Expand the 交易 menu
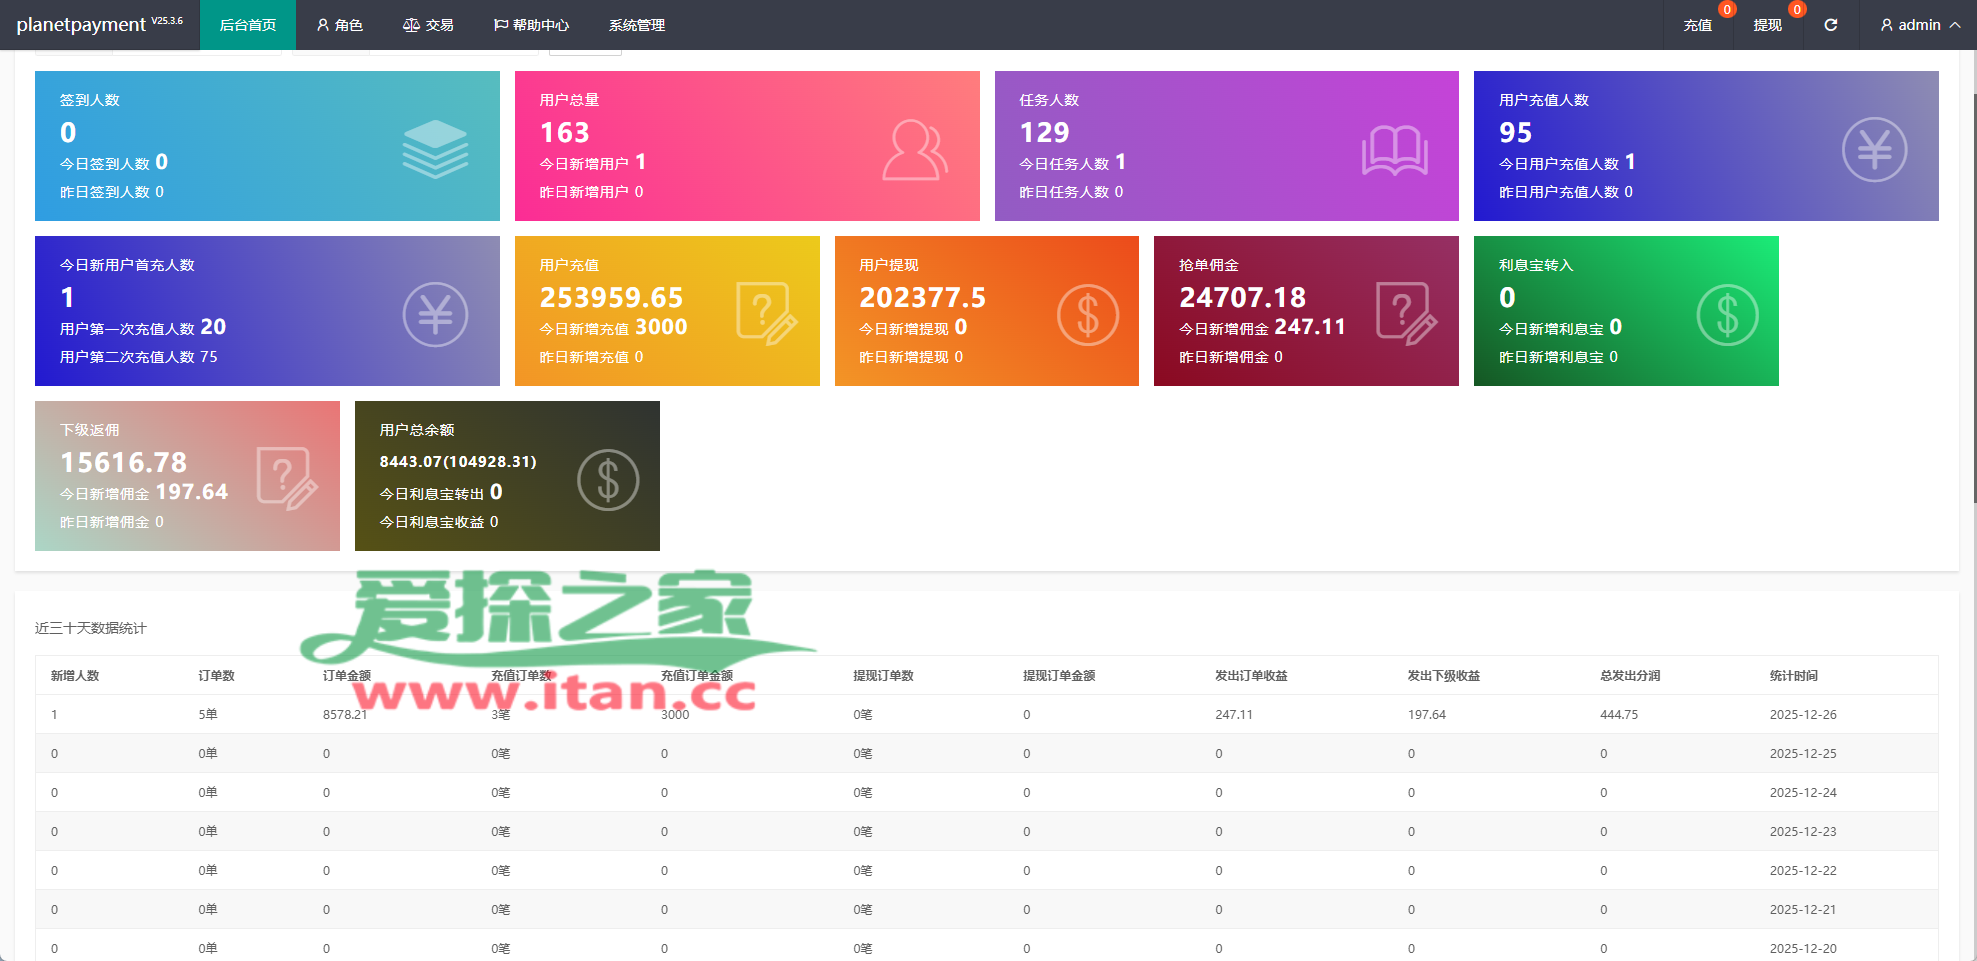 428,25
